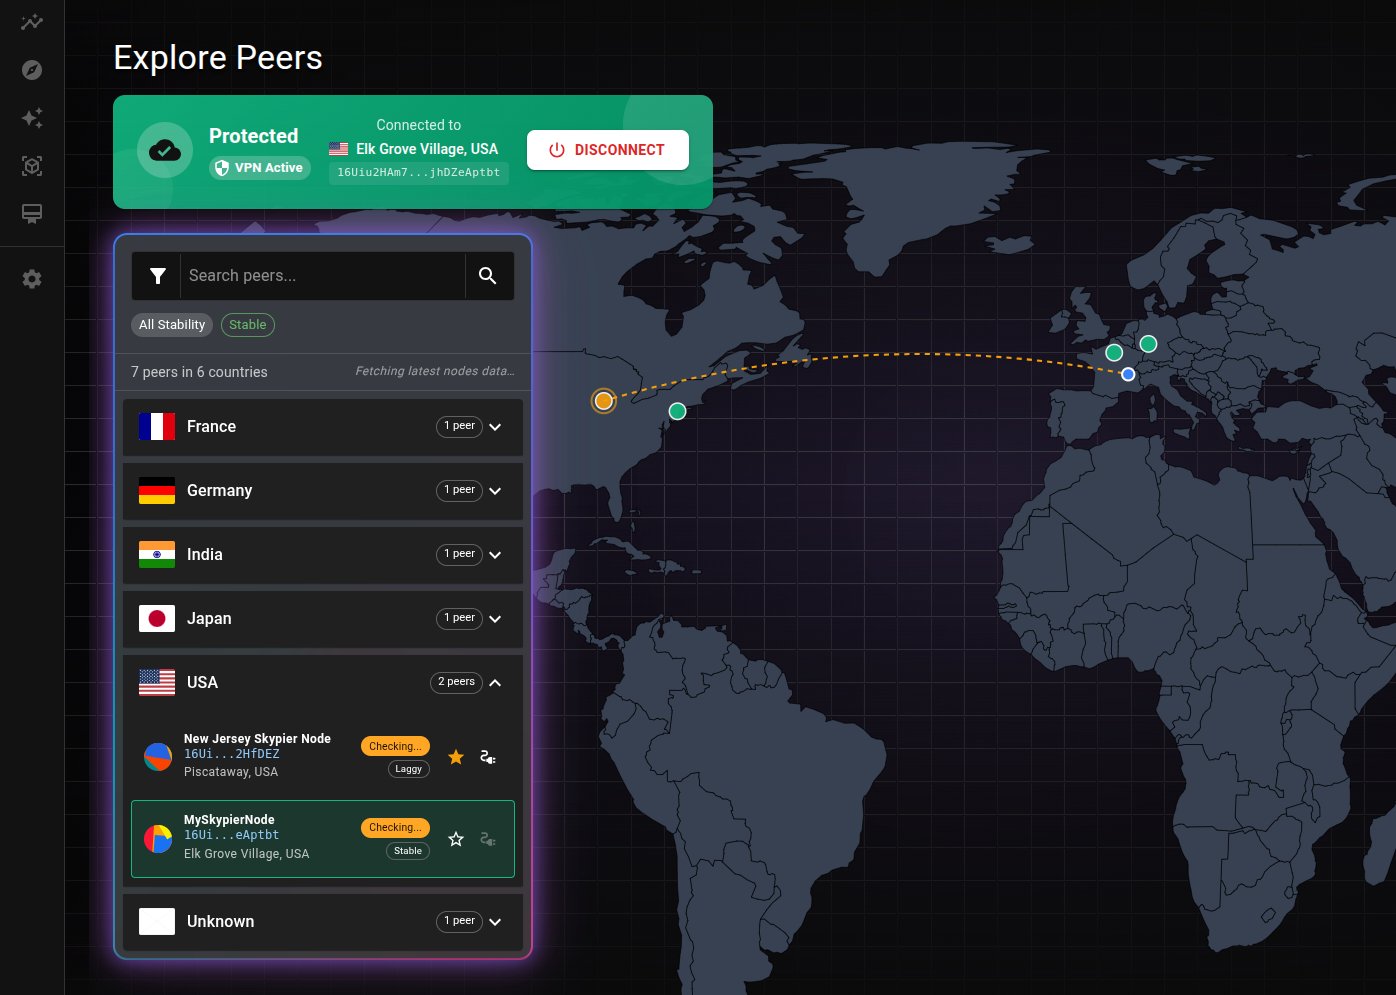Image resolution: width=1396 pixels, height=995 pixels.
Task: Click the protected cloud check icon
Action: 165,151
